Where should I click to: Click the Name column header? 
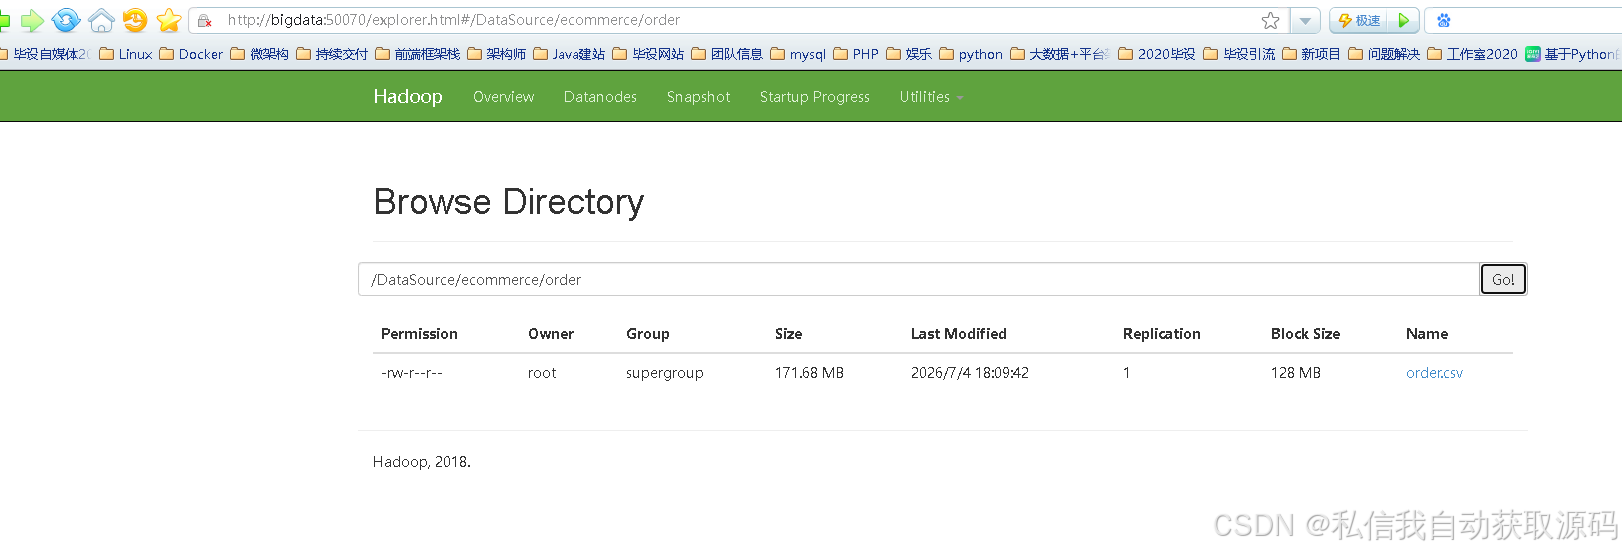pyautogui.click(x=1427, y=334)
